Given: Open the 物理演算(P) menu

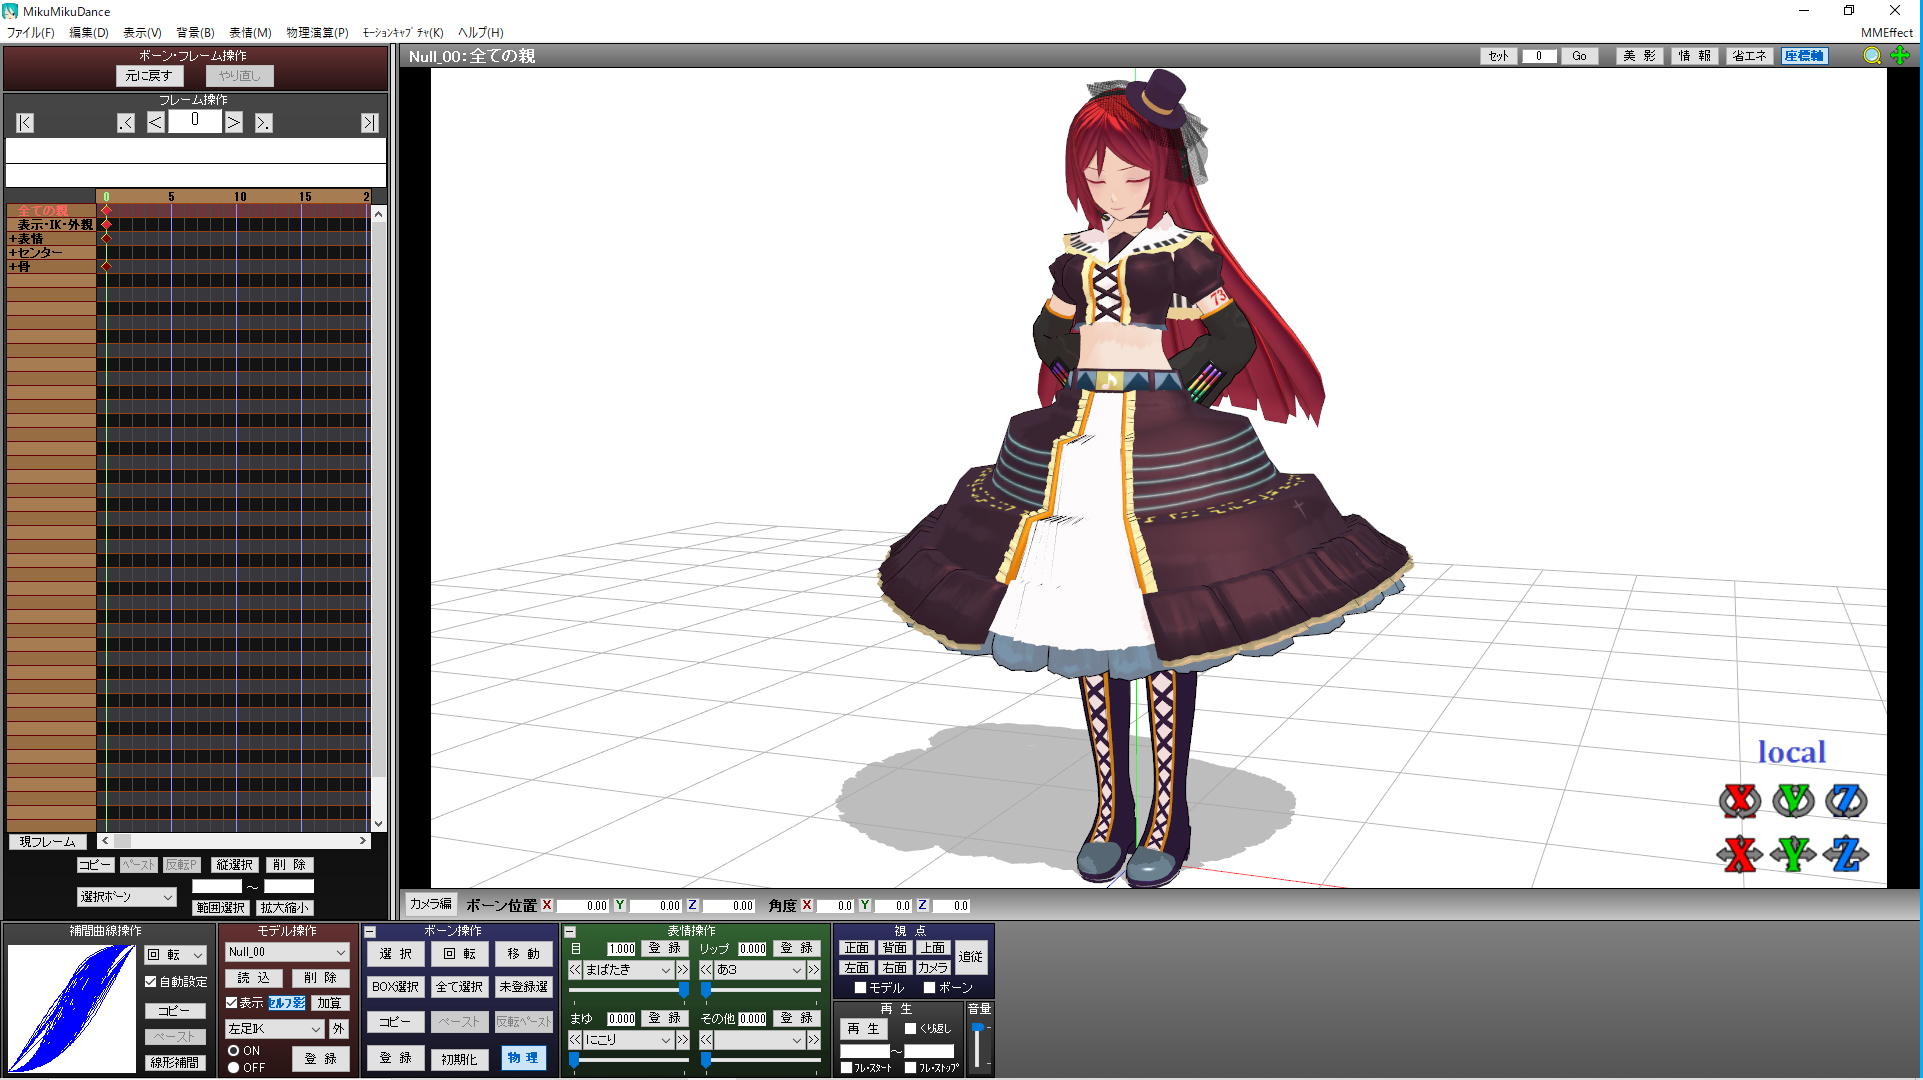Looking at the screenshot, I should click(x=317, y=32).
